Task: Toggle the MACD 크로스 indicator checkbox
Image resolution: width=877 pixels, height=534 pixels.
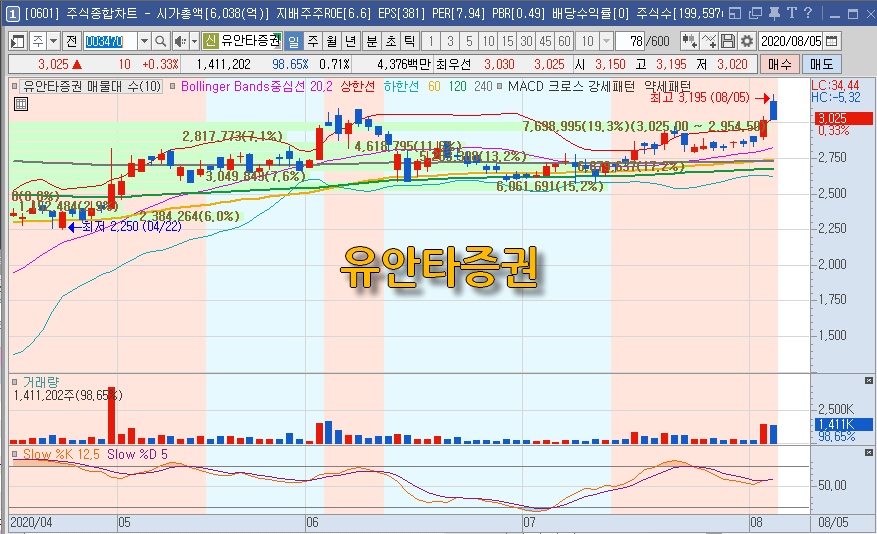Action: pos(499,87)
